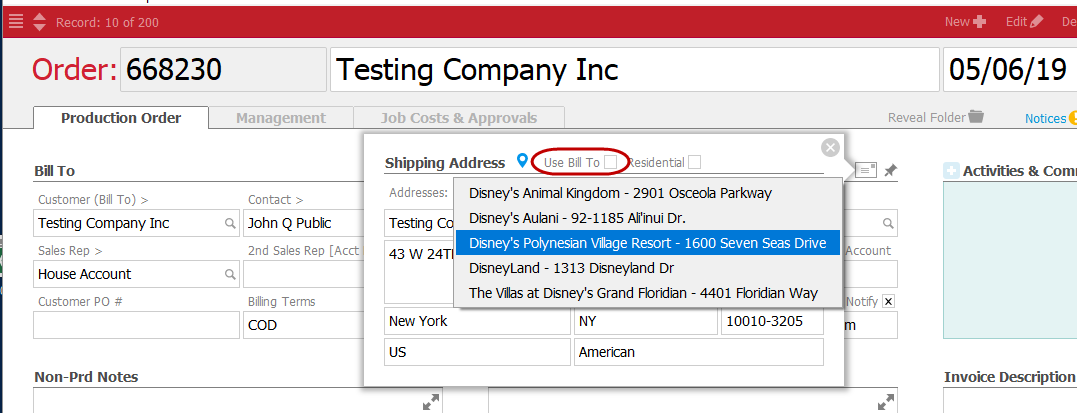Select Disney's Aulani address
1077x413 pixels.
pyautogui.click(x=647, y=218)
